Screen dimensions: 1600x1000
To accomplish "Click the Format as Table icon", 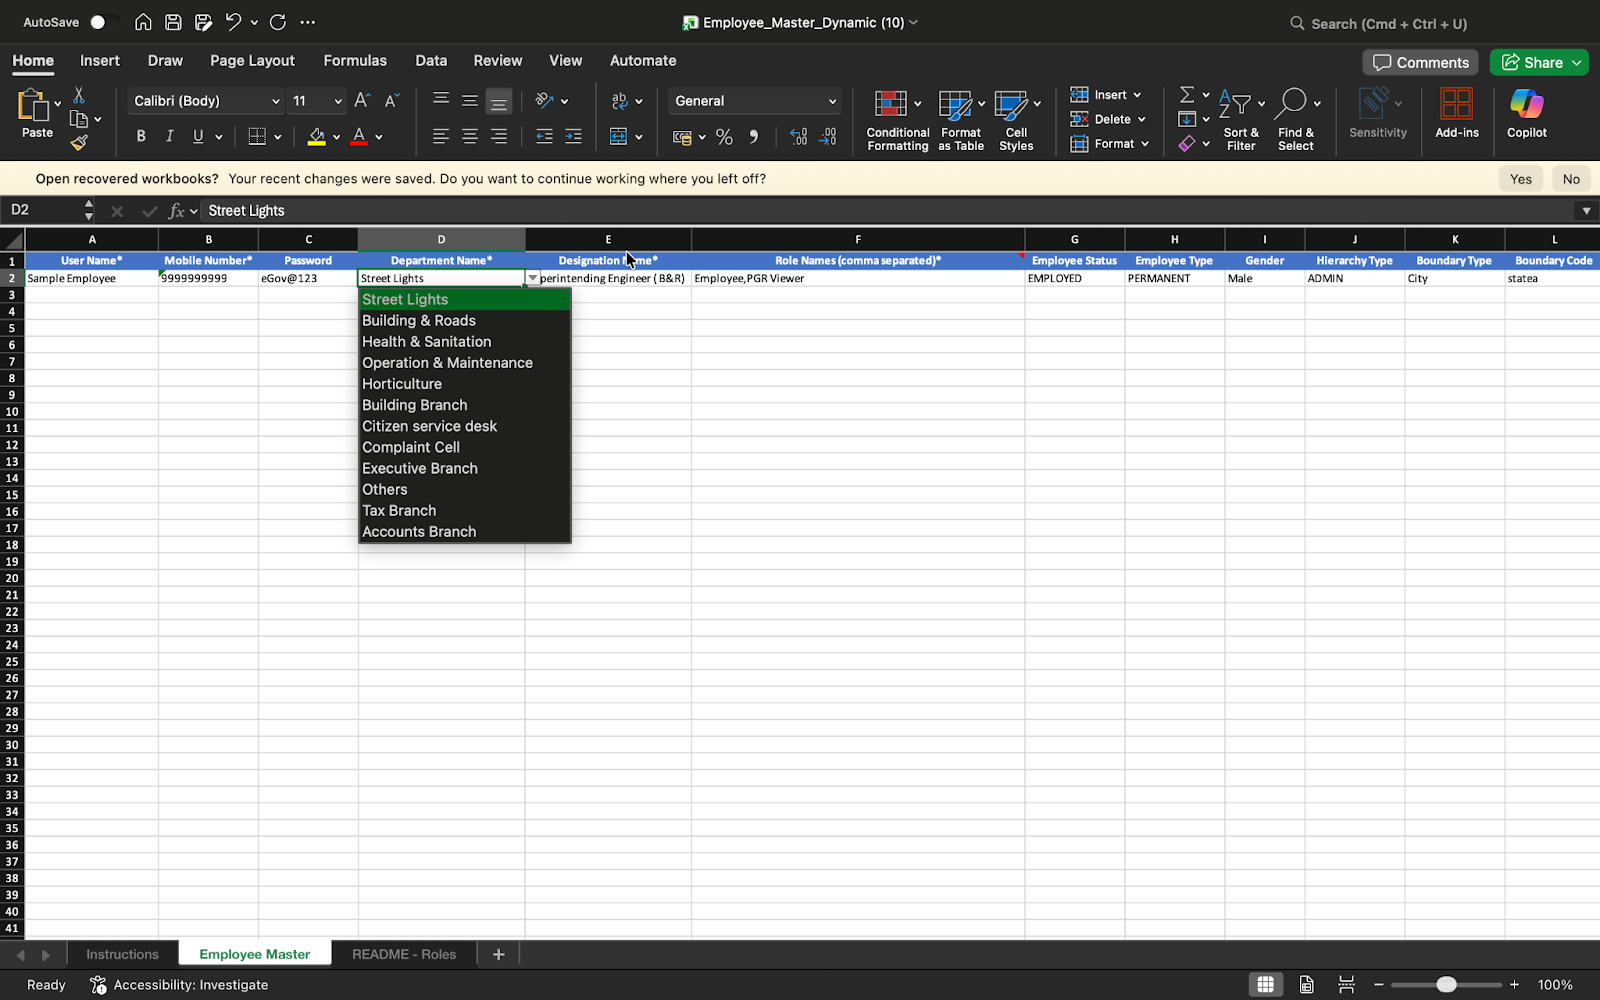I will (x=961, y=120).
